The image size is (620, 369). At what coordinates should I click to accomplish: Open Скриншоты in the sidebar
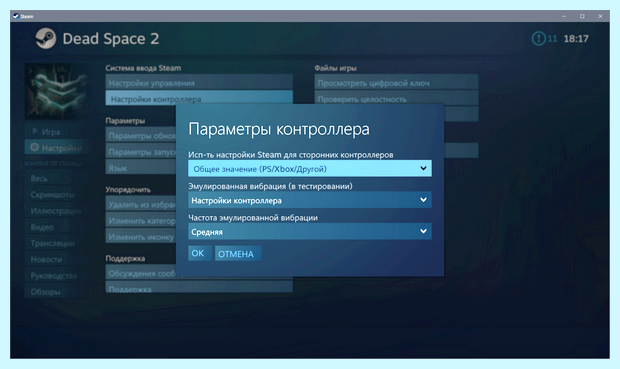(x=56, y=195)
